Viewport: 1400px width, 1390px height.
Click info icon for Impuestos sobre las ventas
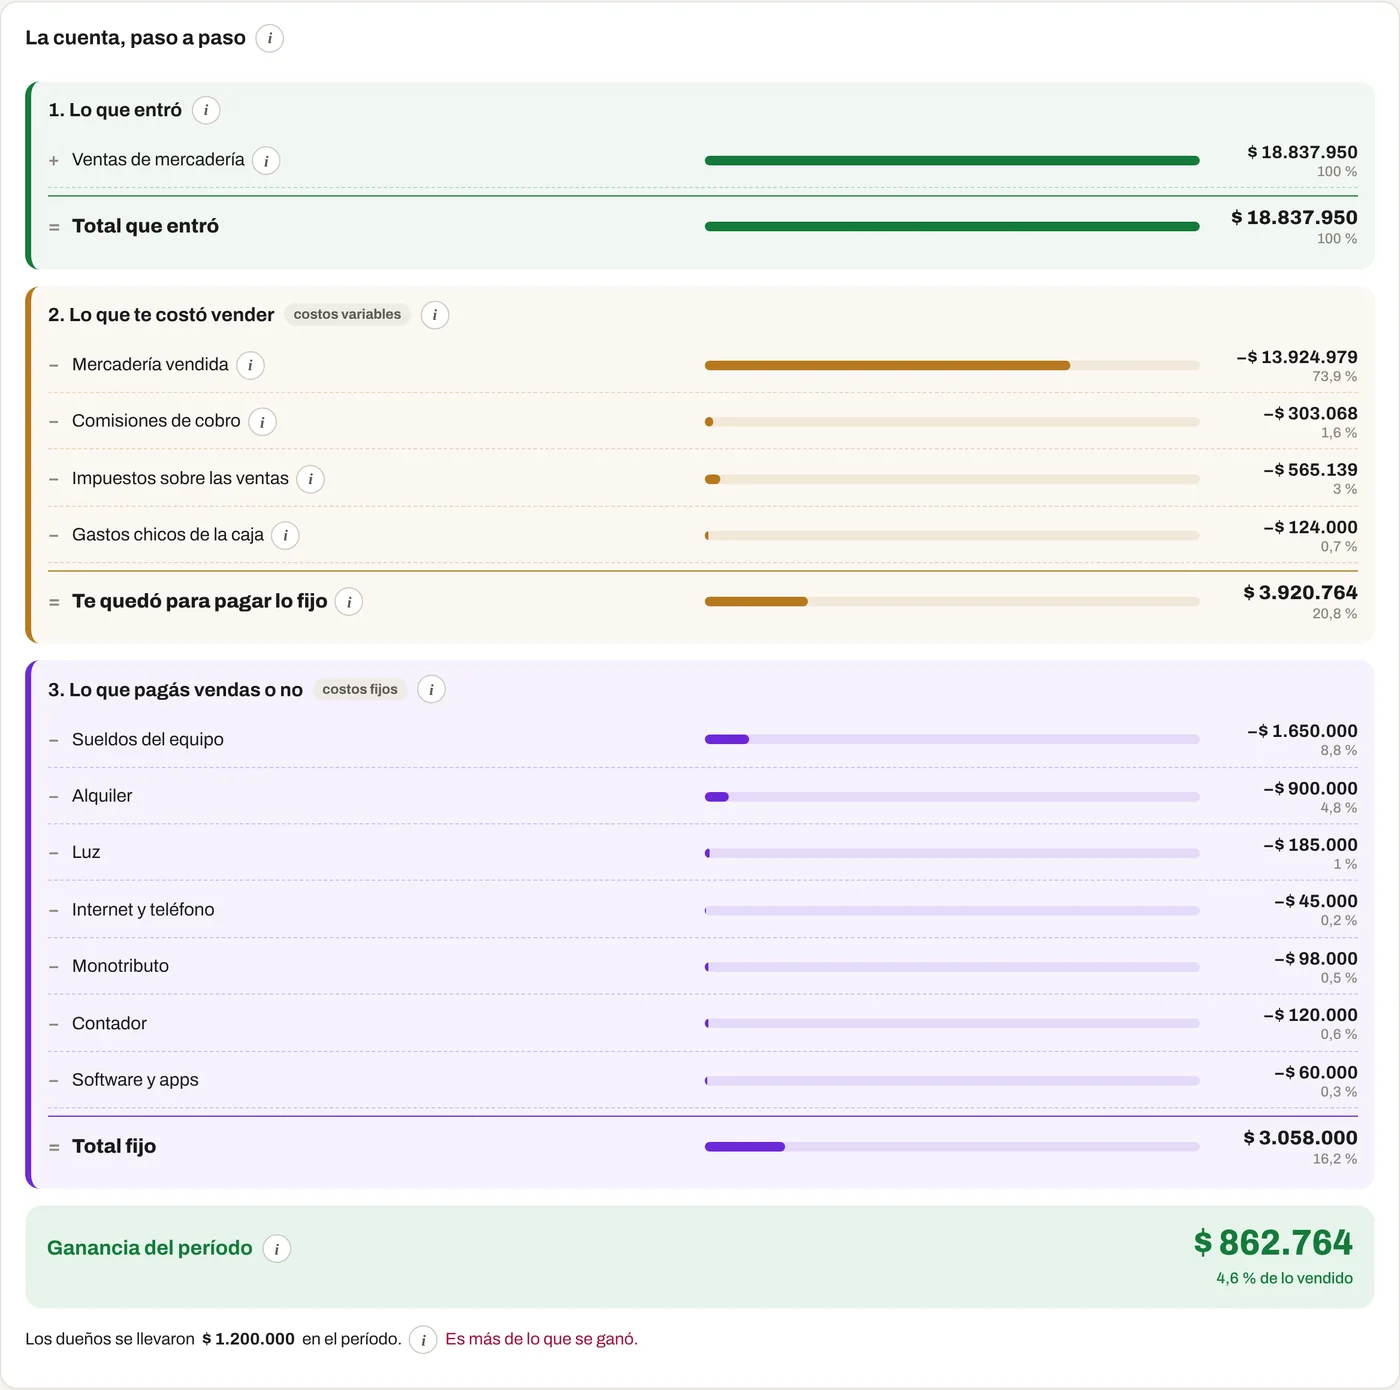(x=310, y=479)
